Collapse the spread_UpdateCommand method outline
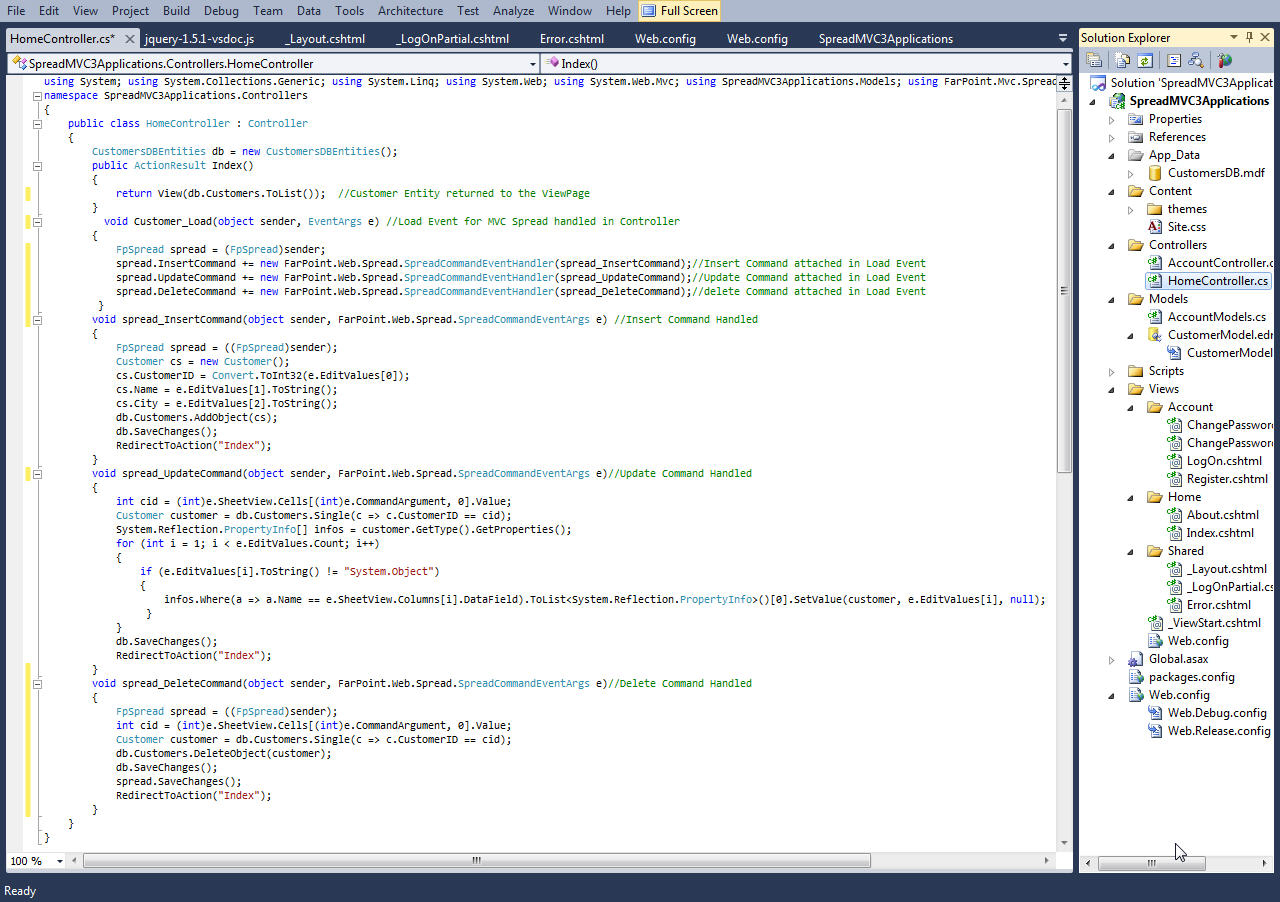The width and height of the screenshot is (1280, 902). click(x=37, y=474)
